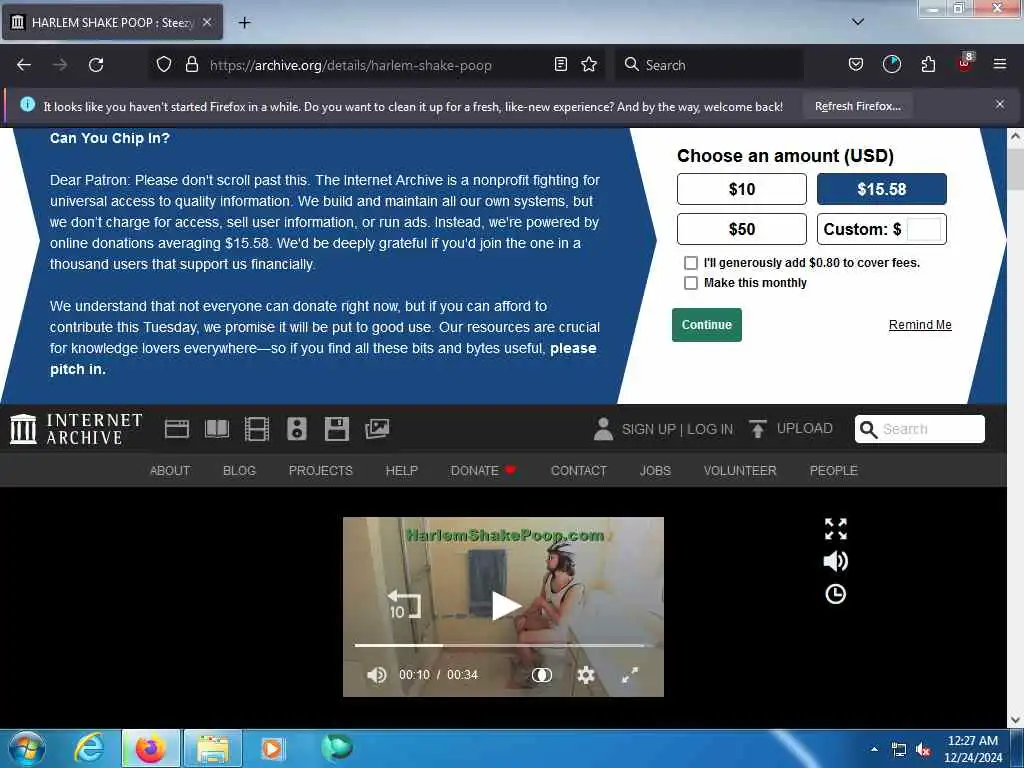Viewport: 1024px width, 768px height.
Task: Open the Internet Archive web icon
Action: click(176, 428)
